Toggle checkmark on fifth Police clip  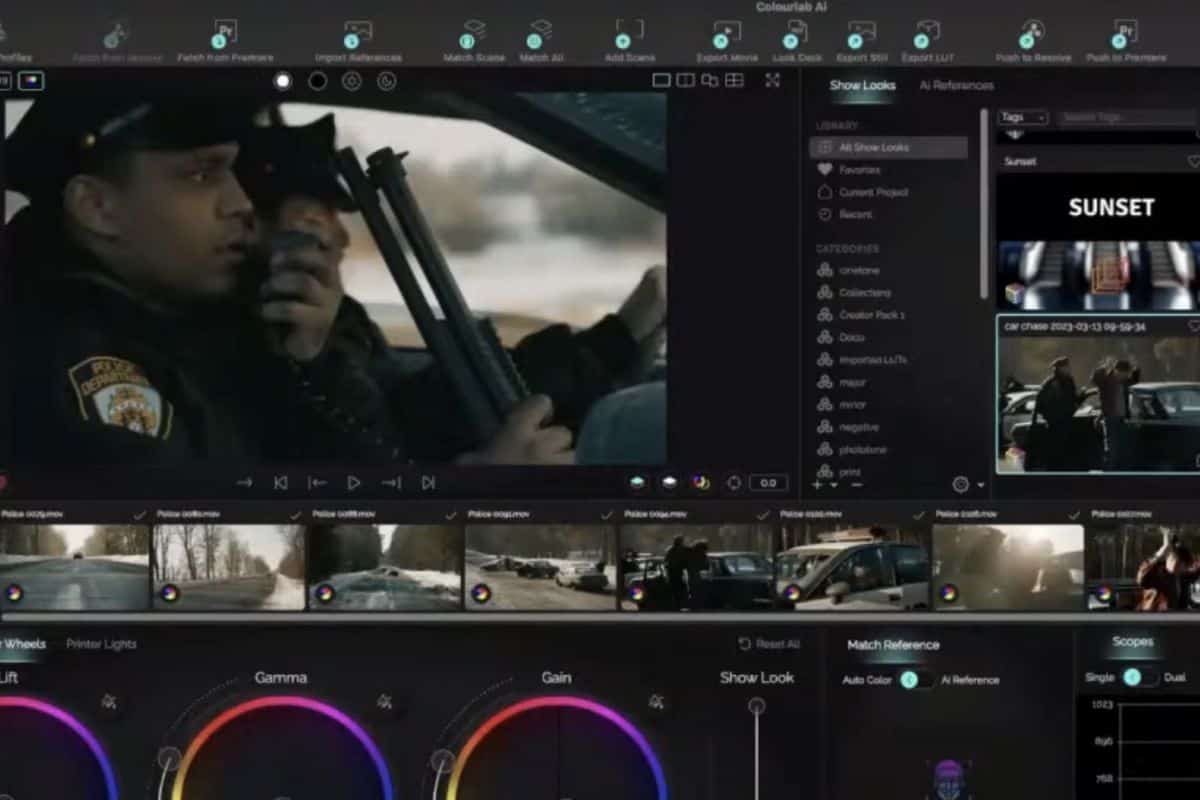pyautogui.click(x=763, y=515)
